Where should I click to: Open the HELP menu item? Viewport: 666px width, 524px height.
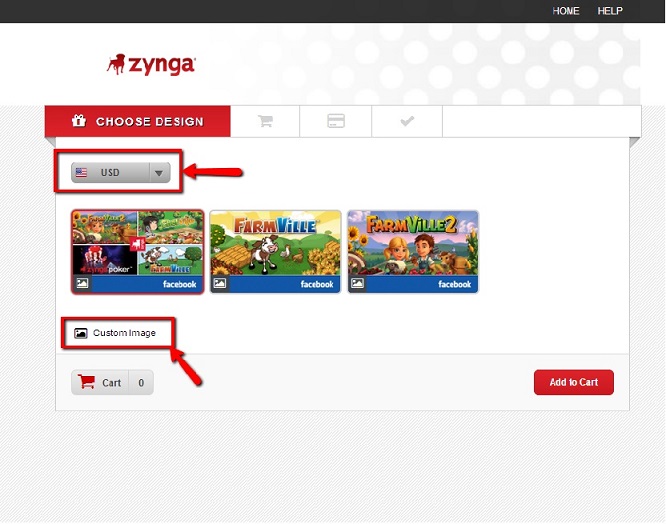click(x=610, y=11)
